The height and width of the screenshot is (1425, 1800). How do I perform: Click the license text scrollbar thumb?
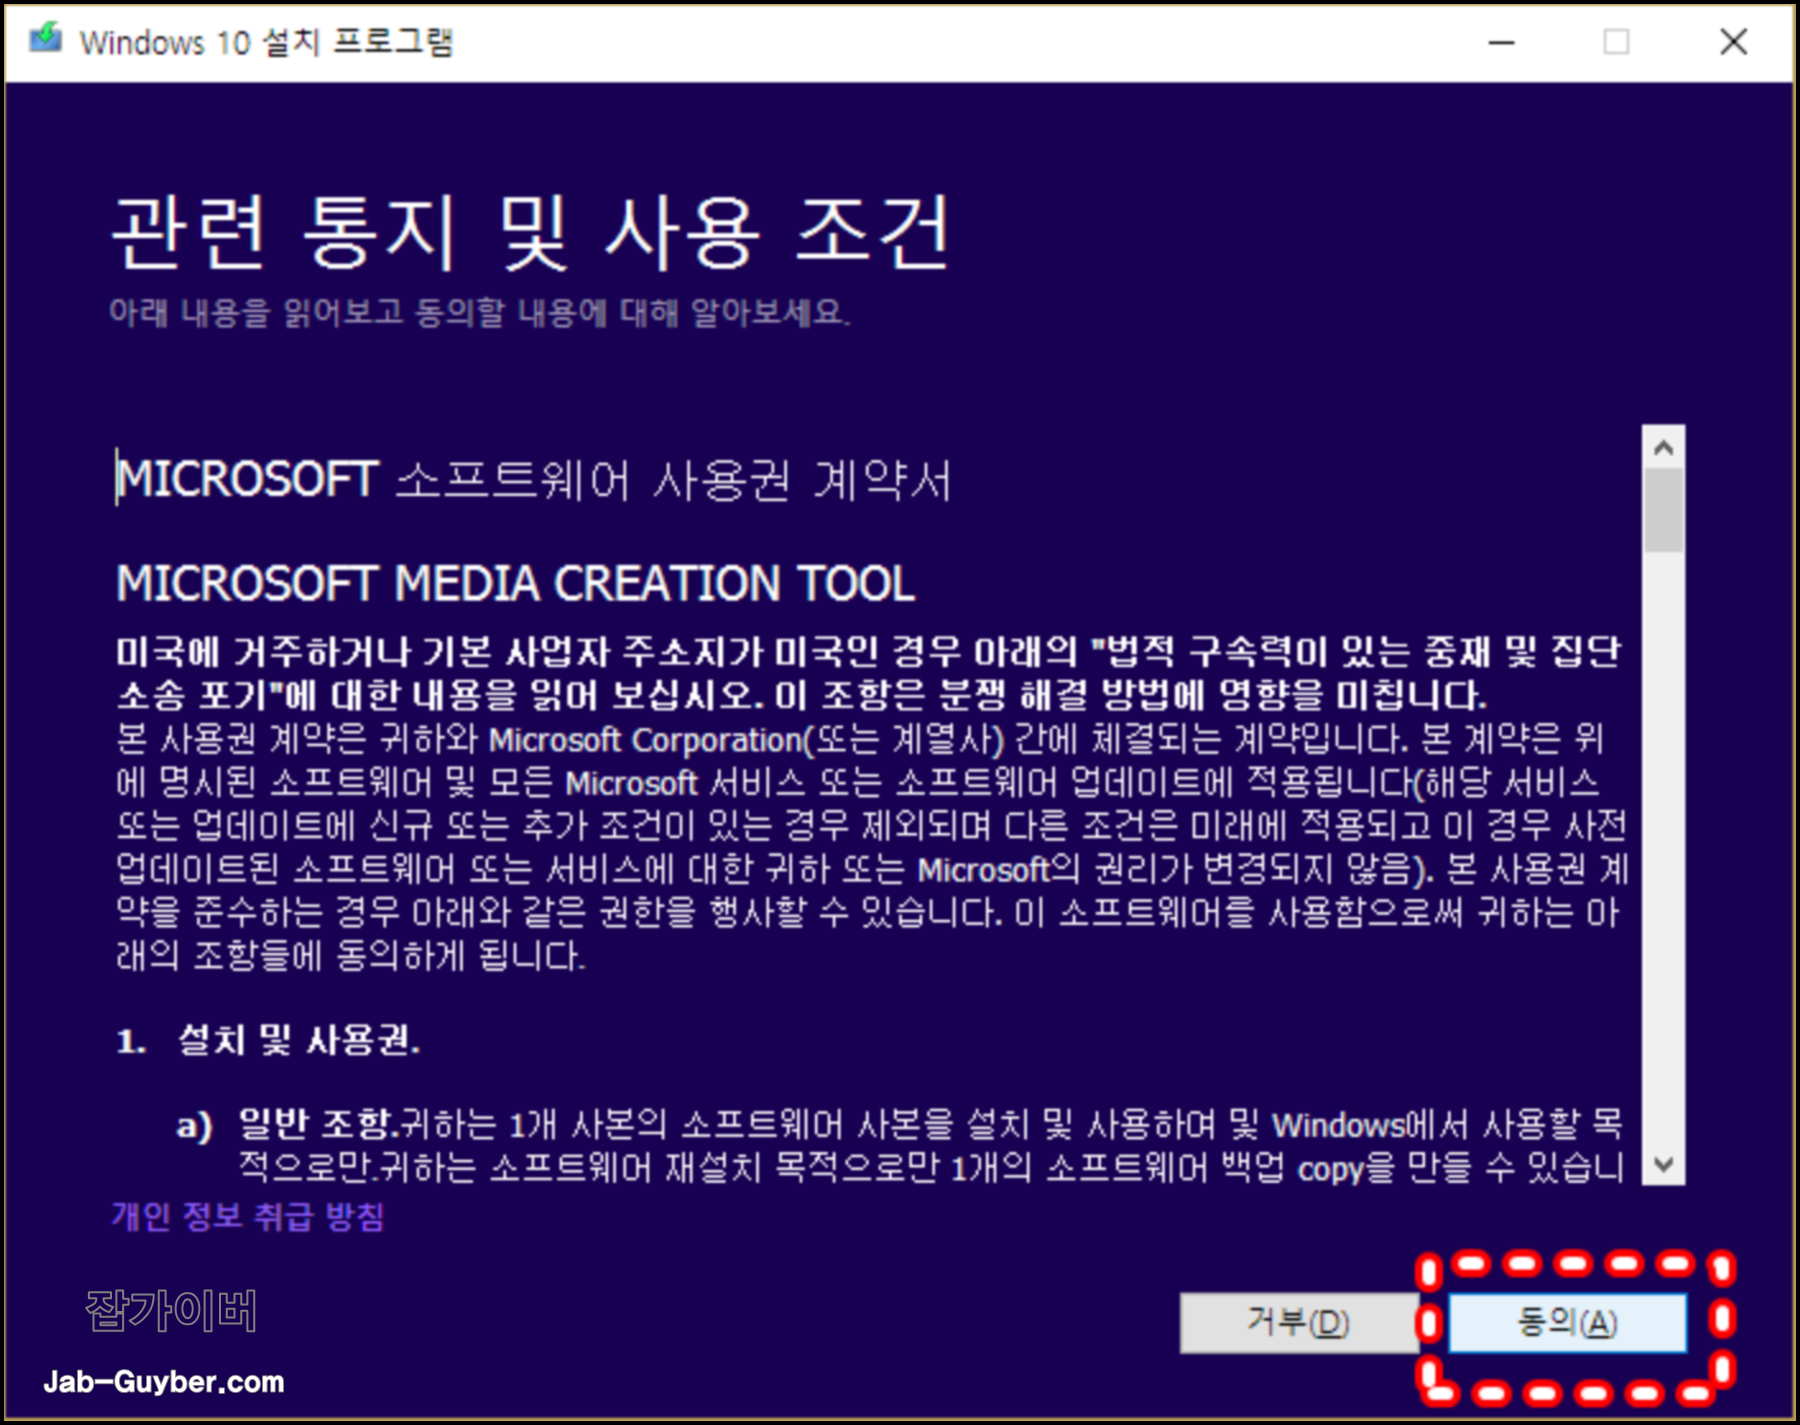click(x=1663, y=510)
